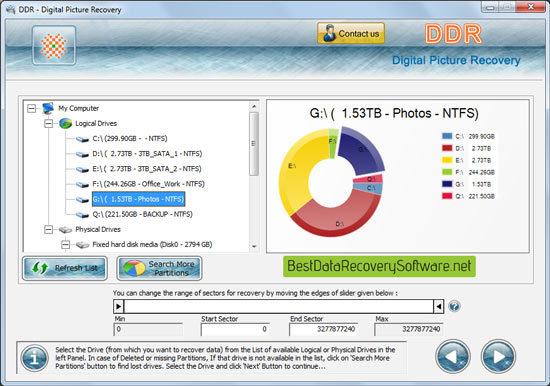Collapse the Logical Drives node
550x386 pixels.
(48, 123)
